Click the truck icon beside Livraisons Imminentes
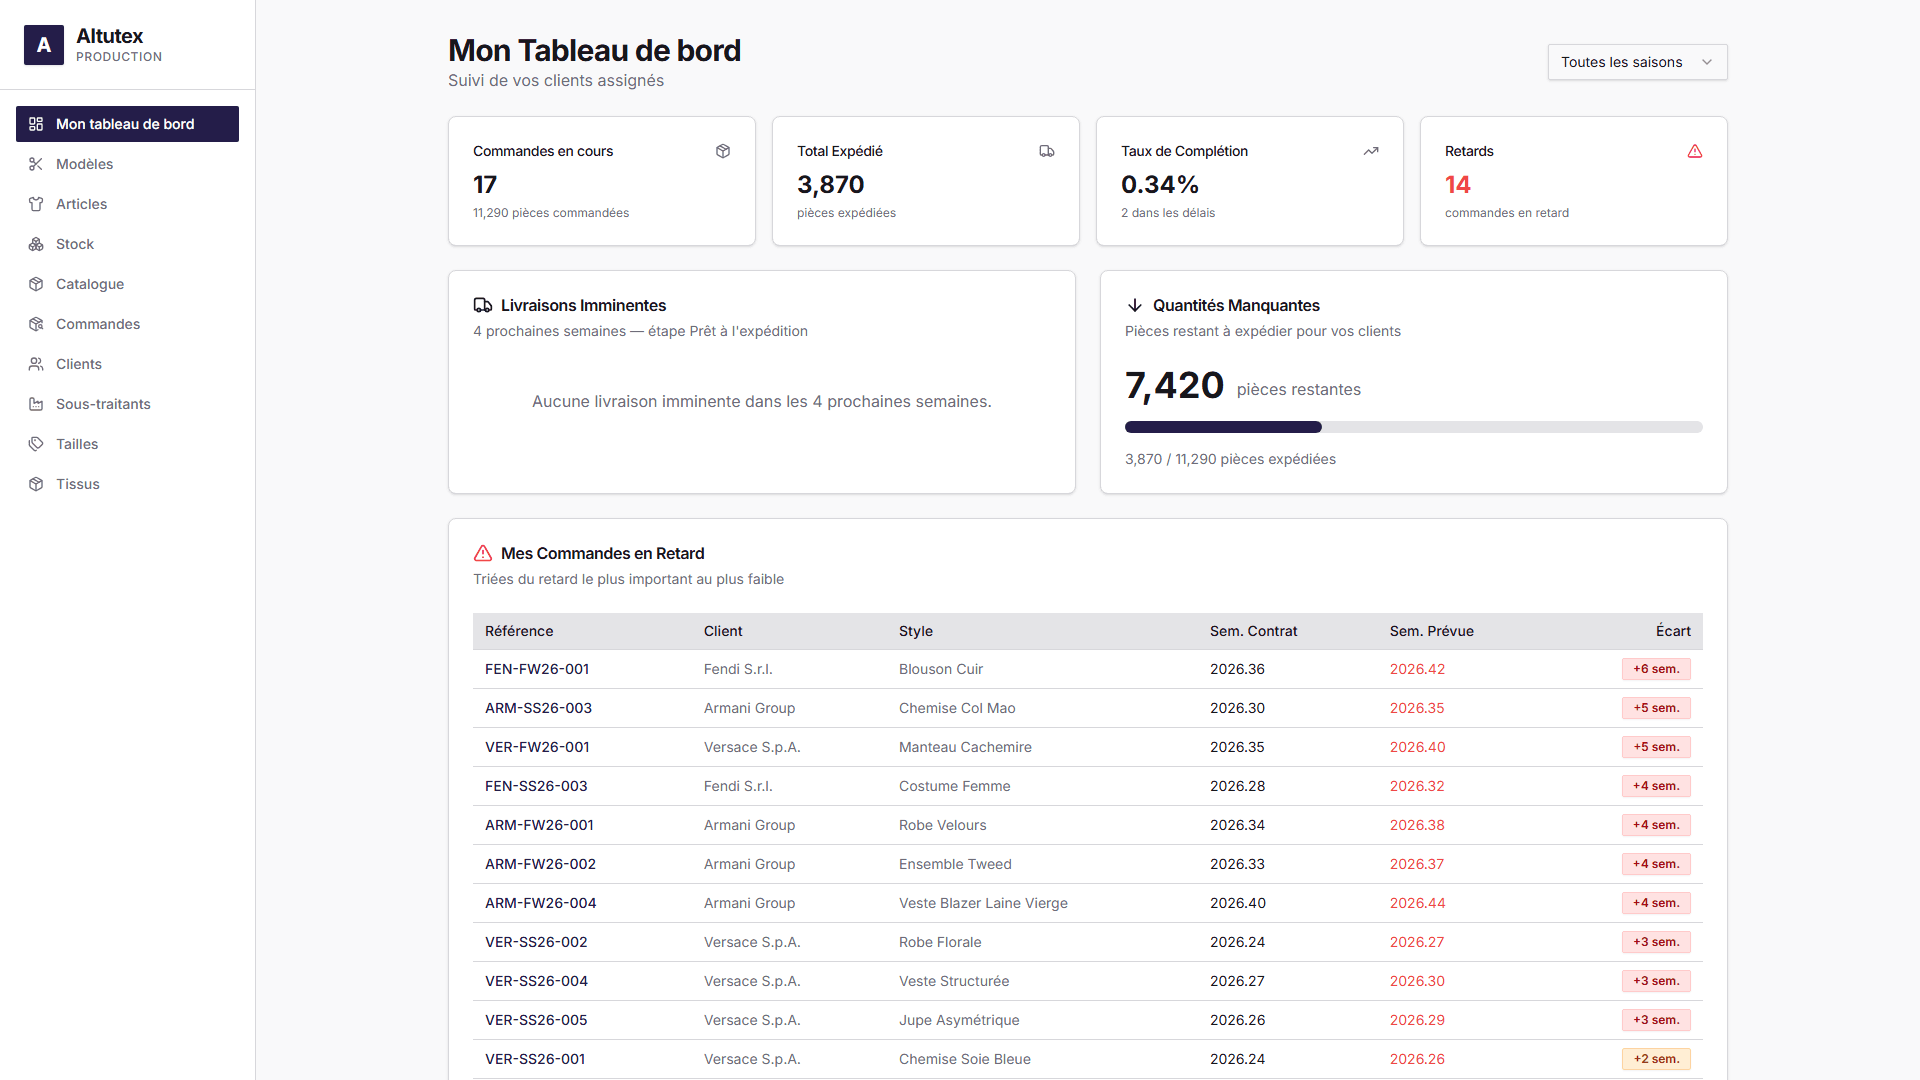Screen dimensions: 1920x1080 pos(483,305)
